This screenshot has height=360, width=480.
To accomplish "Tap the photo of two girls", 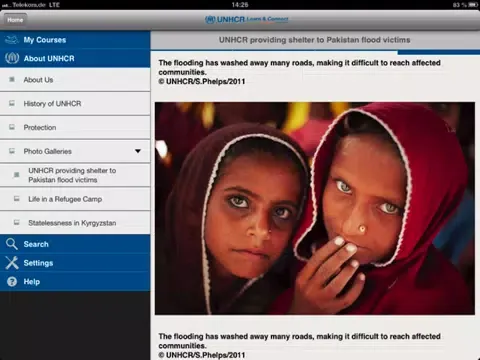I will pyautogui.click(x=315, y=208).
